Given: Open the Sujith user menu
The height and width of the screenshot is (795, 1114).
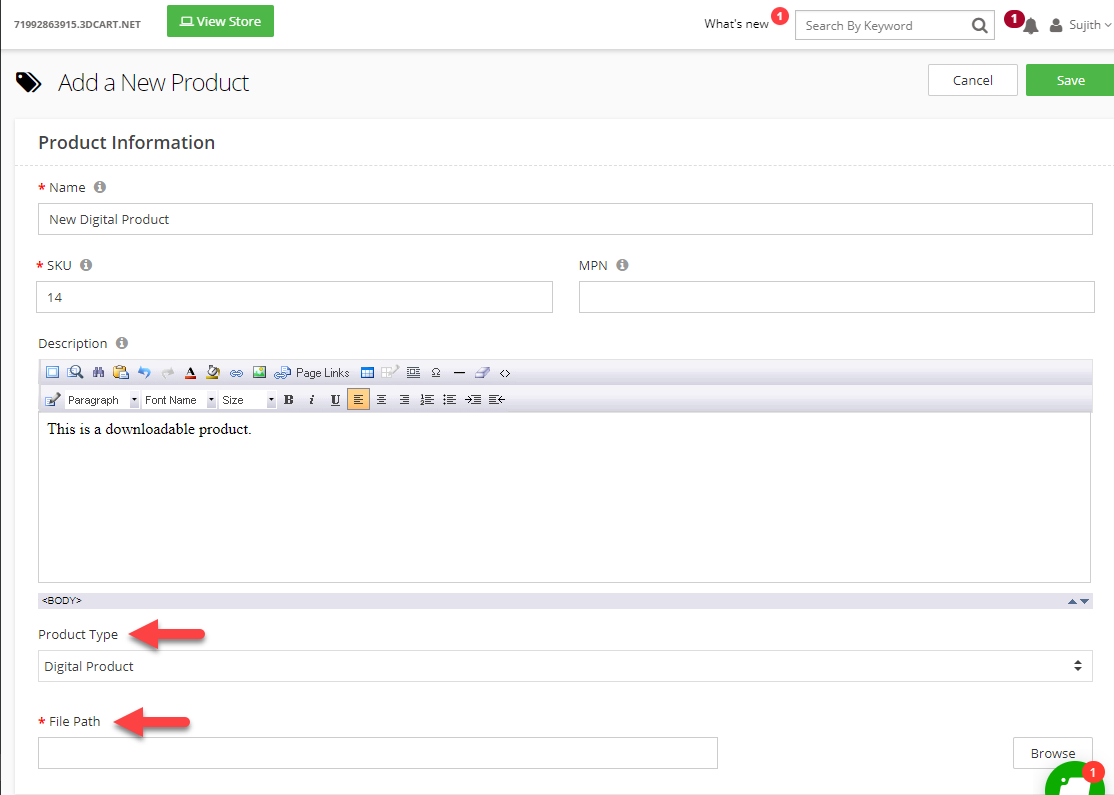Looking at the screenshot, I should click(x=1081, y=25).
